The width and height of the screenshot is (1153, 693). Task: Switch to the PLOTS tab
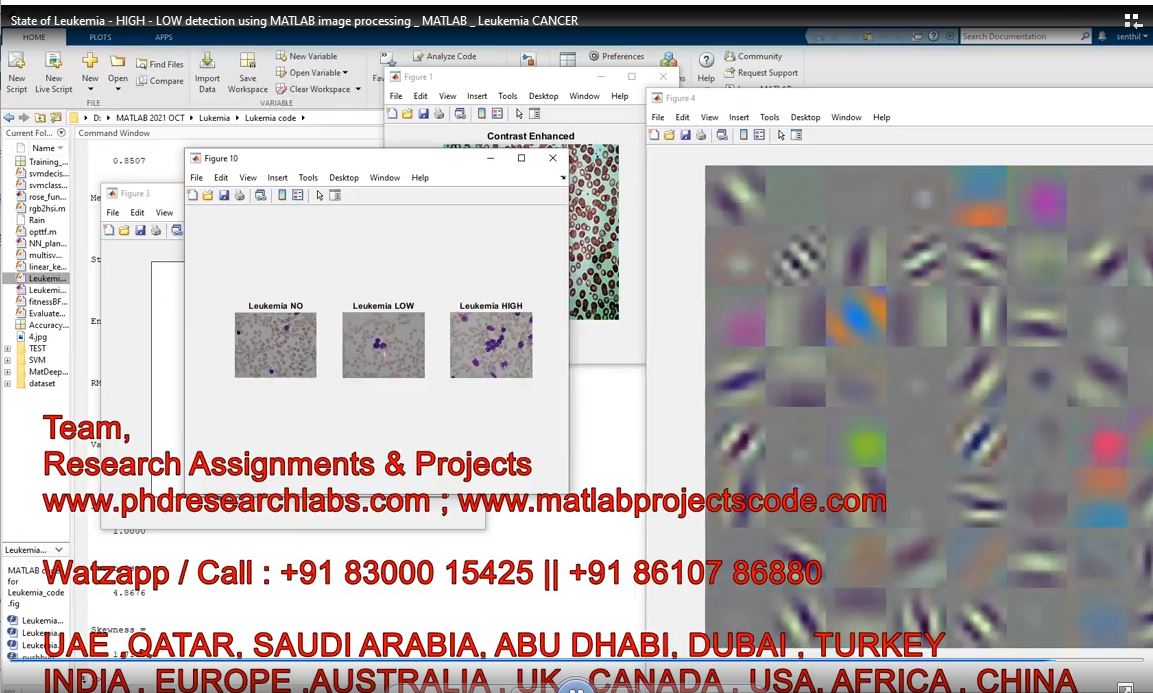click(100, 37)
